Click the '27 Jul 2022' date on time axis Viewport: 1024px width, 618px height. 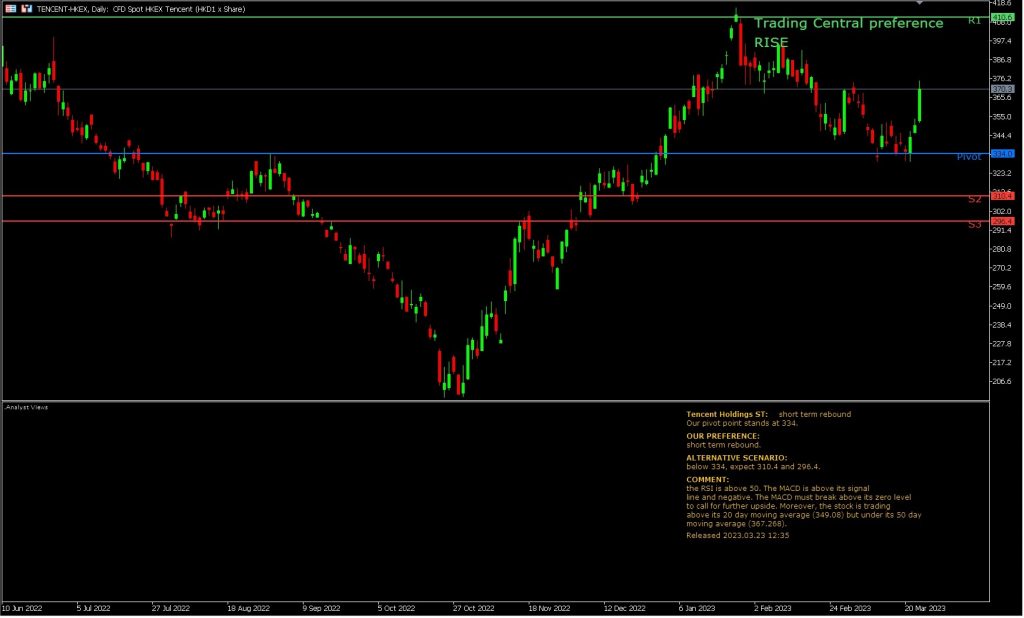tap(170, 609)
